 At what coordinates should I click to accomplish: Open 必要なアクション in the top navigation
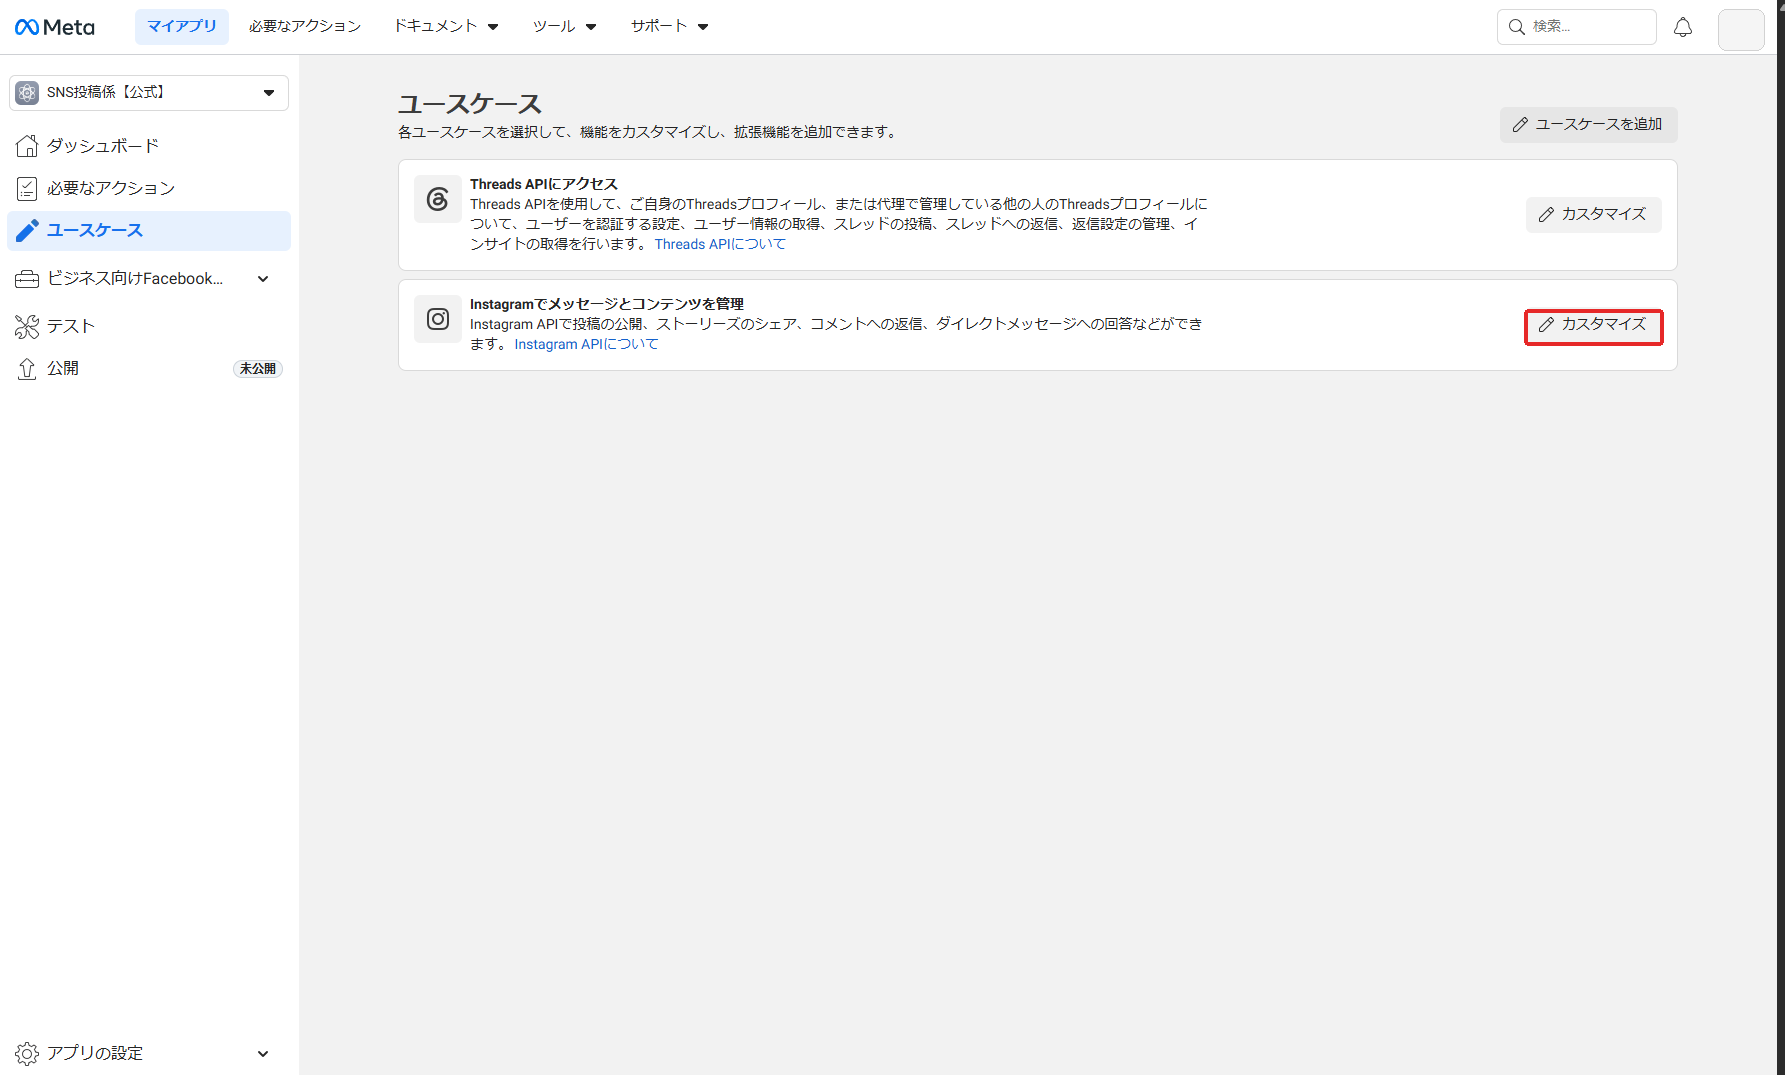[x=305, y=27]
